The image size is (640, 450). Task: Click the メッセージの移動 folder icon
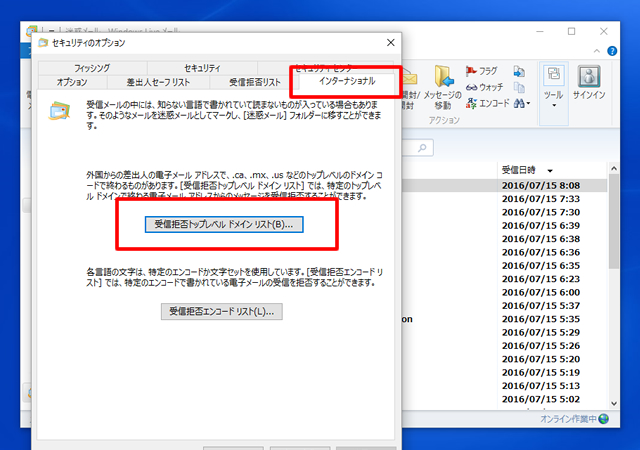click(441, 77)
